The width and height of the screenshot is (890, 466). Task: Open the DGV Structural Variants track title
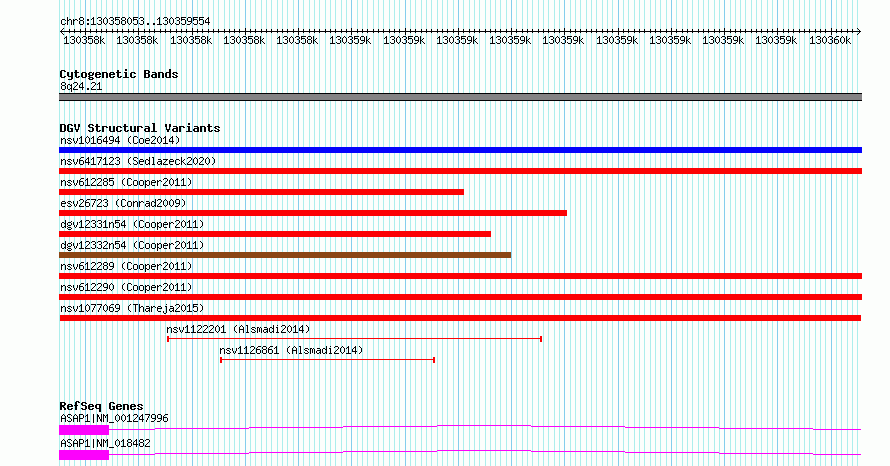[140, 128]
